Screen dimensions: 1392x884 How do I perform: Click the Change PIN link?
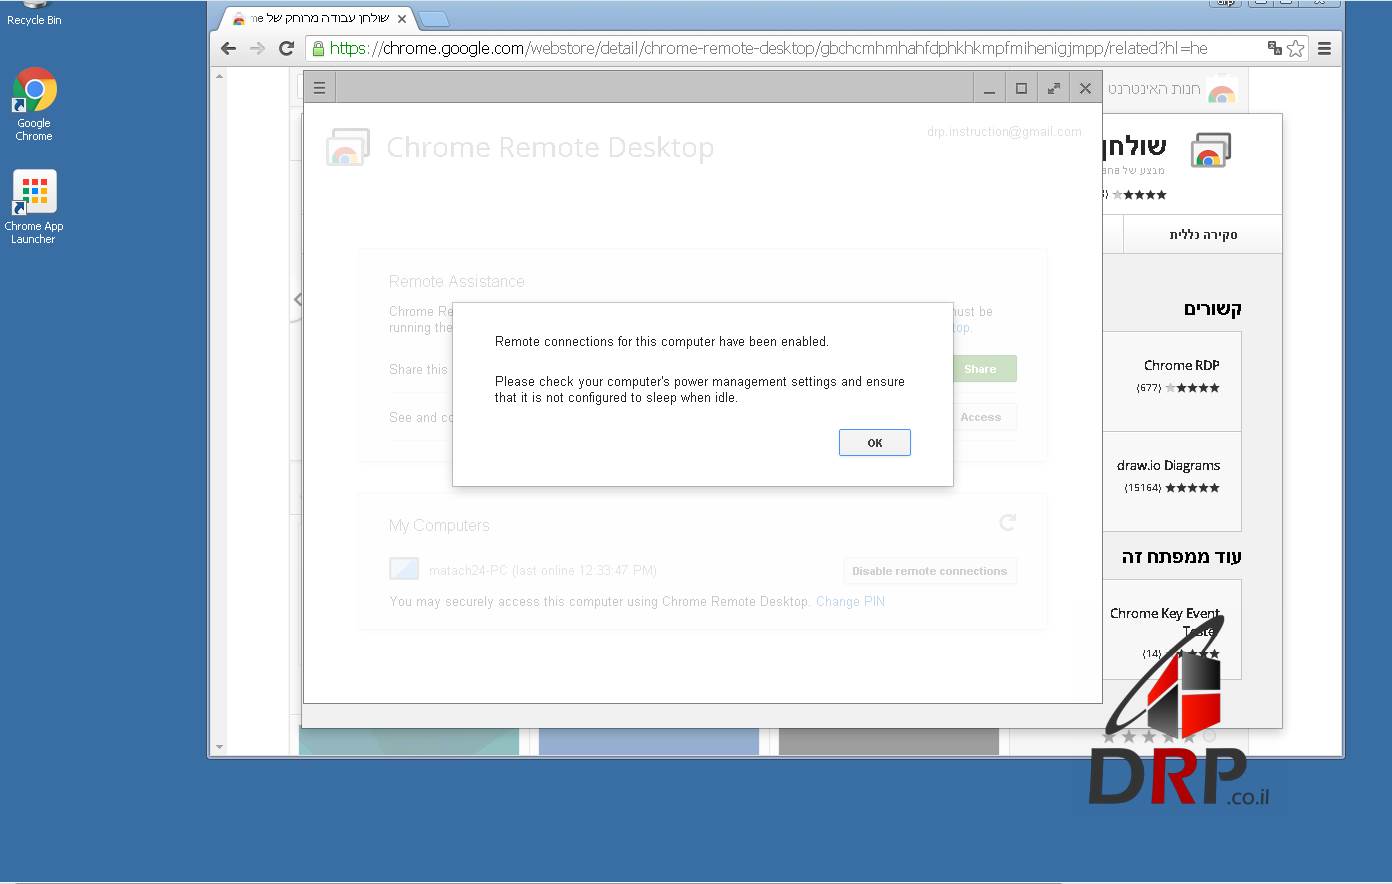pyautogui.click(x=850, y=601)
